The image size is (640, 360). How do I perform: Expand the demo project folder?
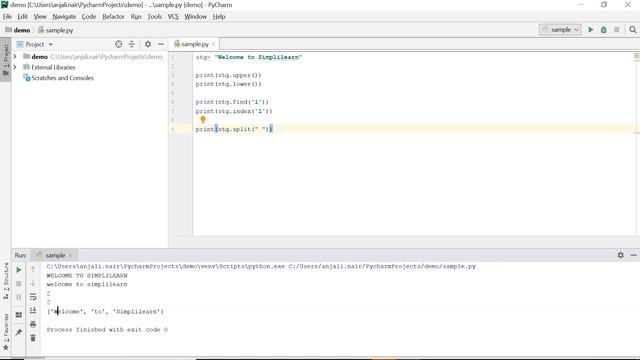(x=15, y=56)
